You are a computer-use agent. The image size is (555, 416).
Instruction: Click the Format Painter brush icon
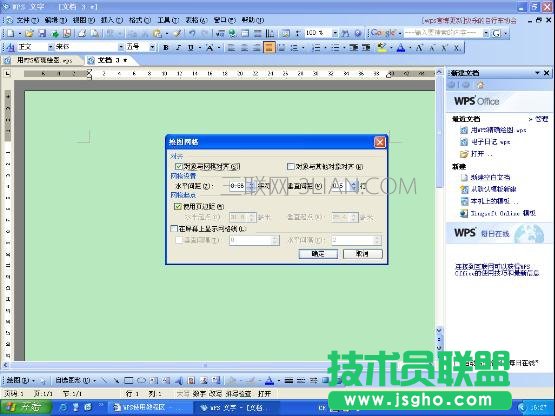177,33
